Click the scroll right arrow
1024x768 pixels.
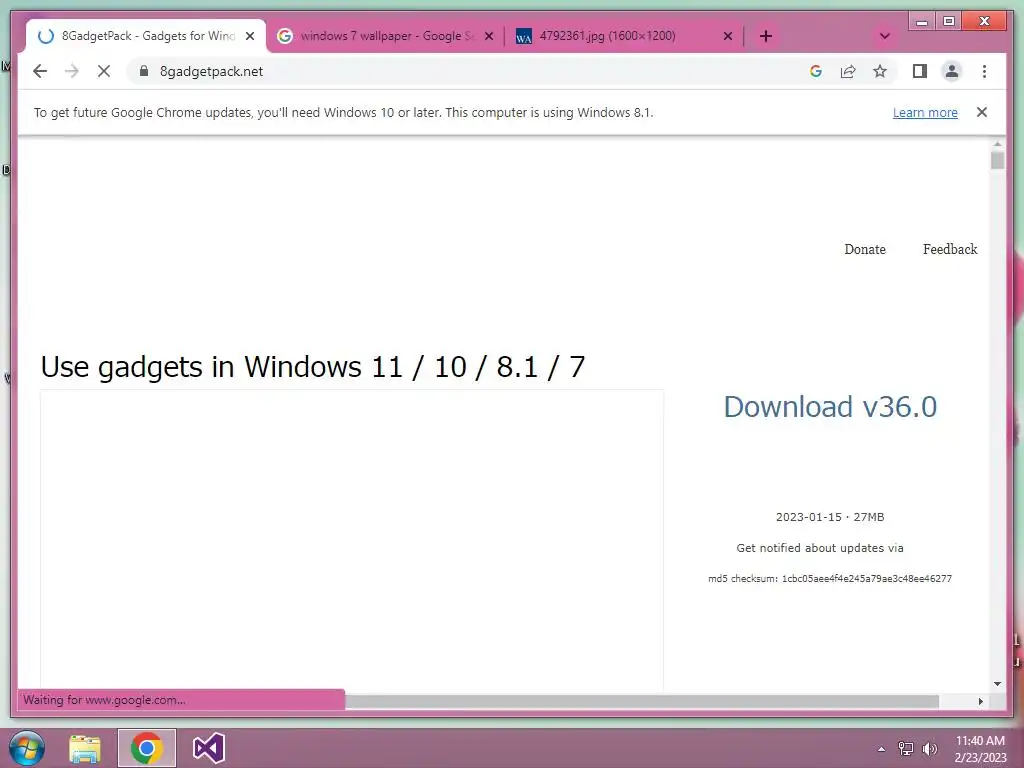pos(980,701)
